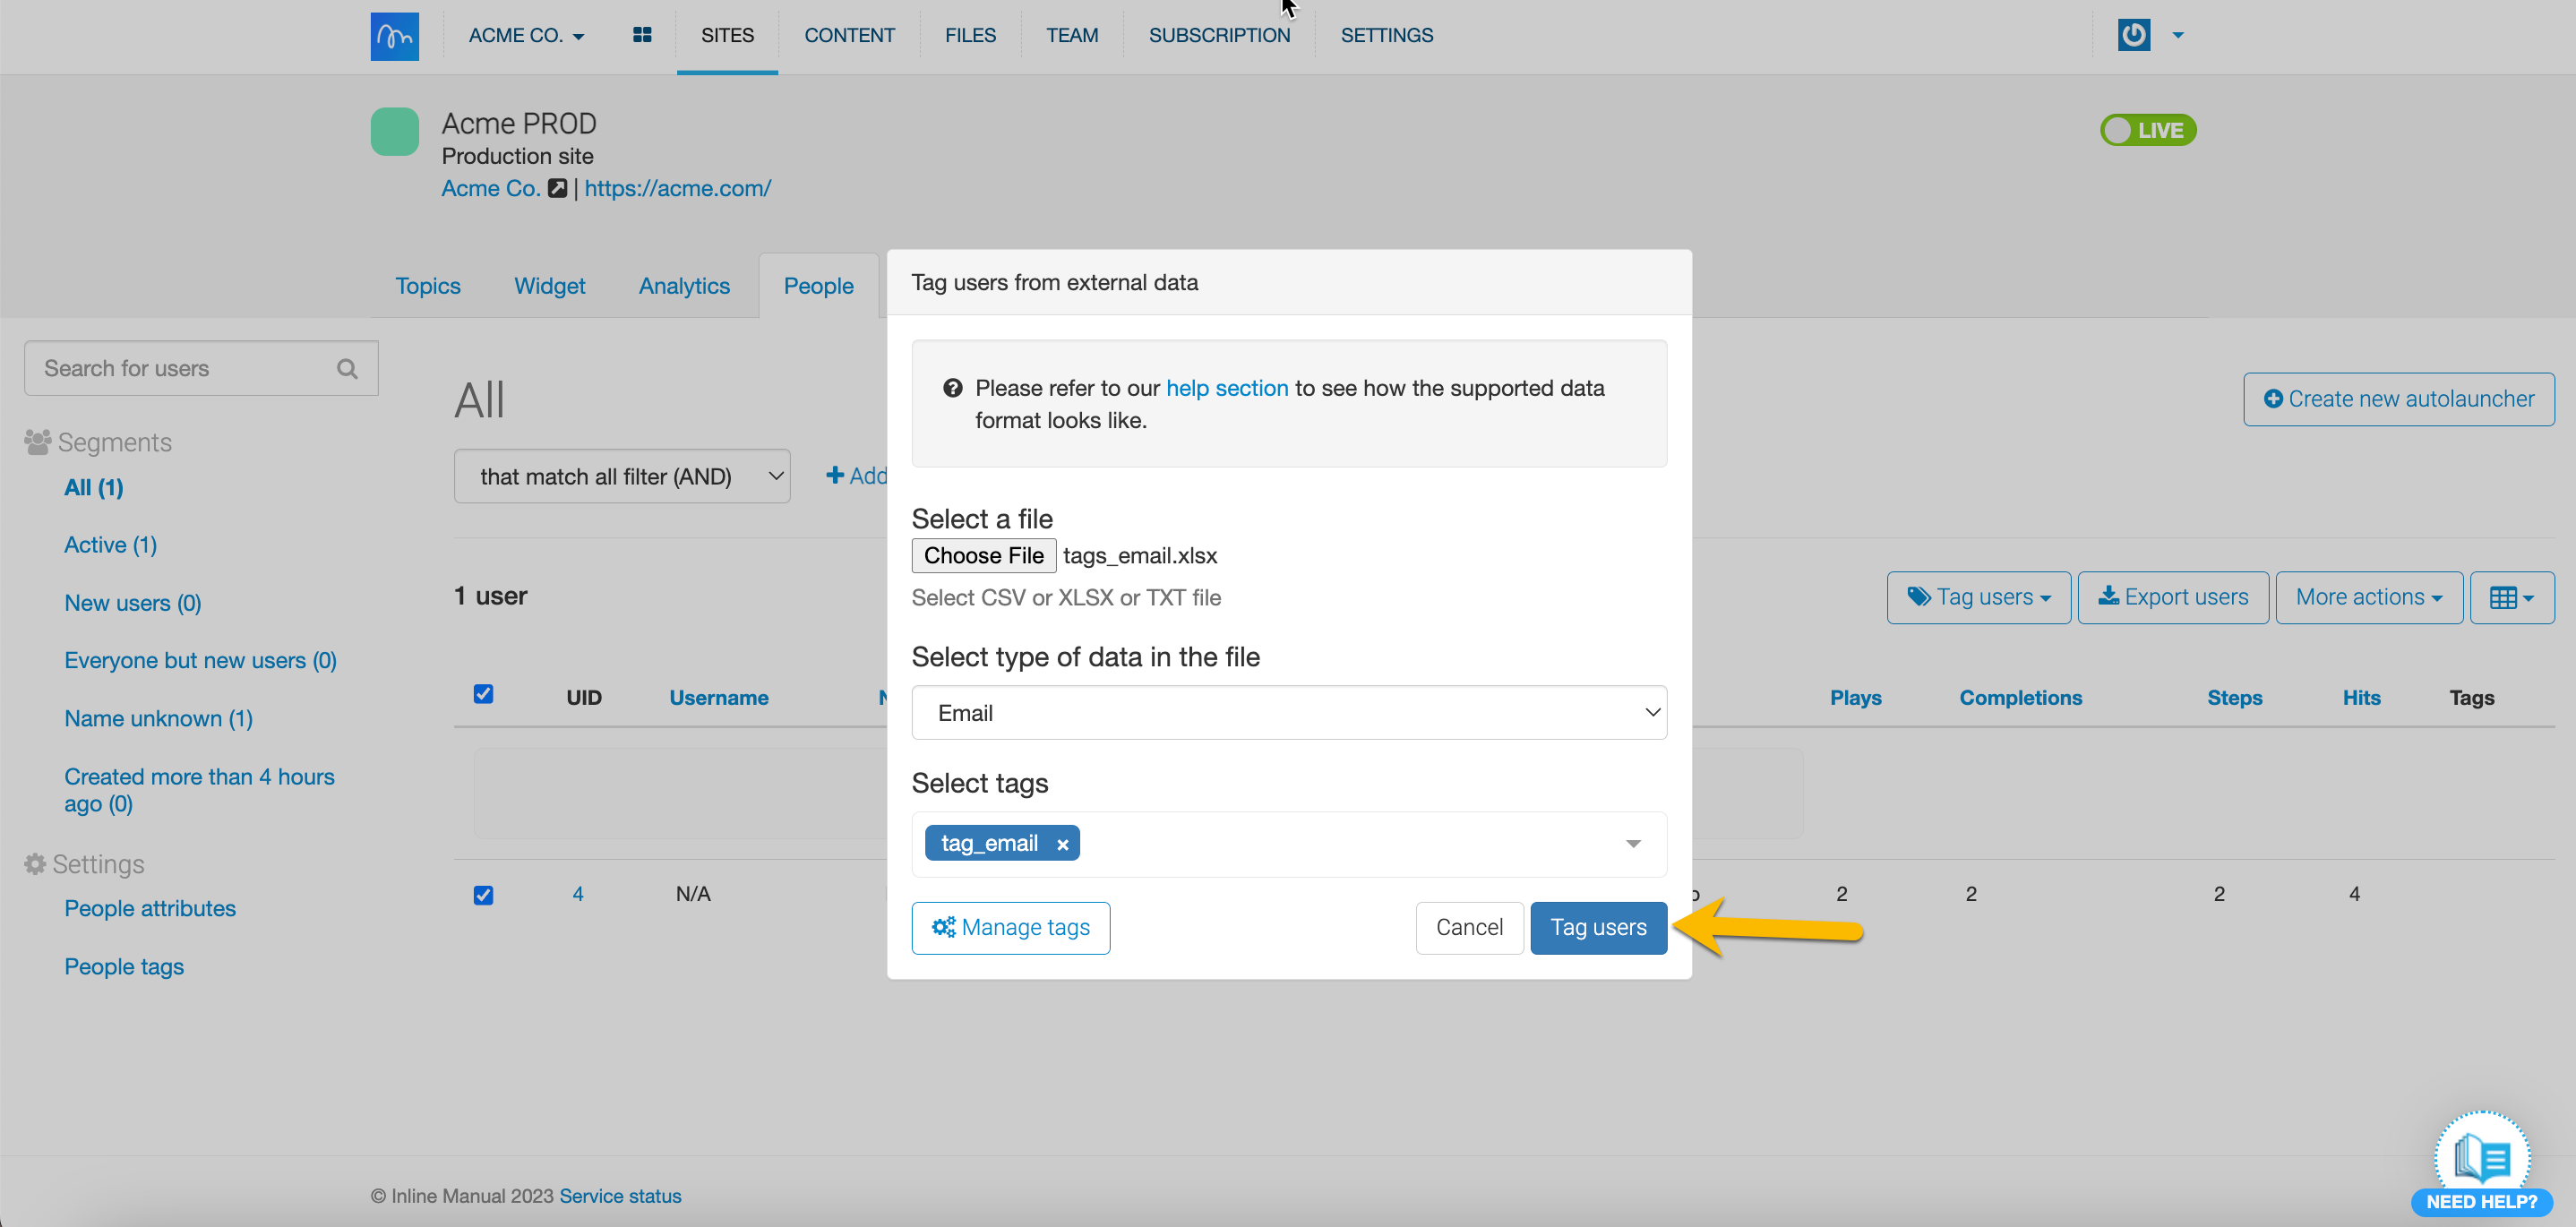Viewport: 2576px width, 1227px height.
Task: Open the external link icon beside Acme Co.
Action: 557,188
